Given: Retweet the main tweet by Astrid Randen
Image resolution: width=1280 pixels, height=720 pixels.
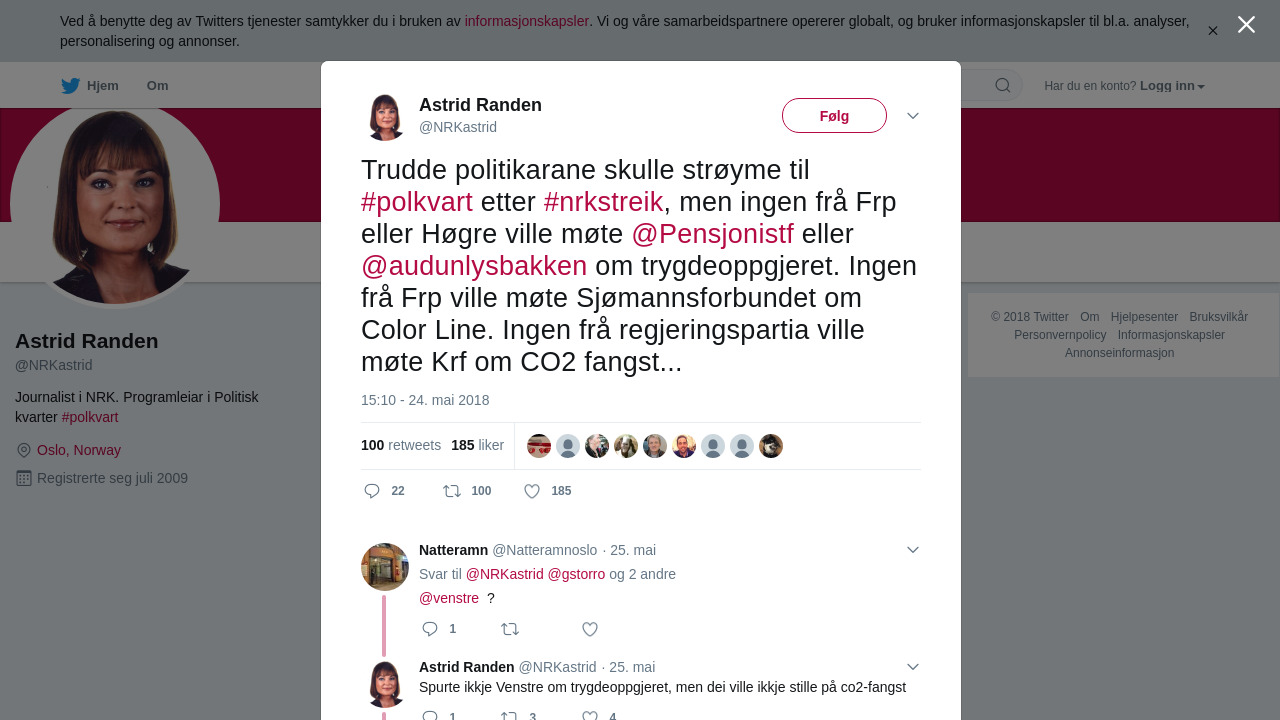Looking at the screenshot, I should pos(452,491).
